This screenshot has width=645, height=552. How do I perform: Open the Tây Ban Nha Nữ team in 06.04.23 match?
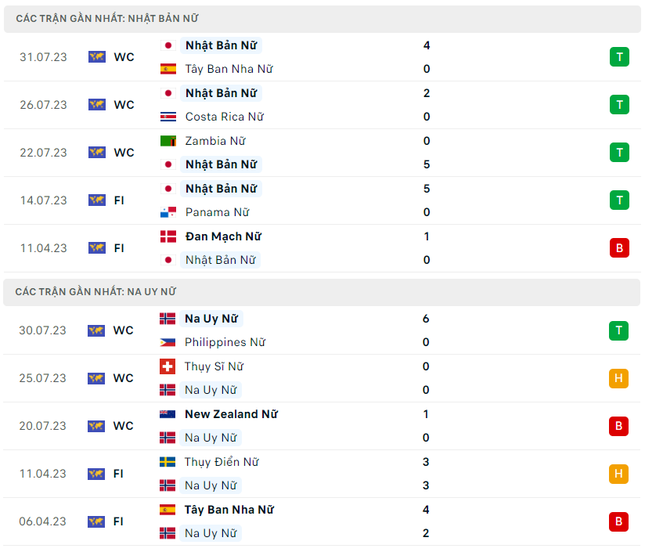229,509
